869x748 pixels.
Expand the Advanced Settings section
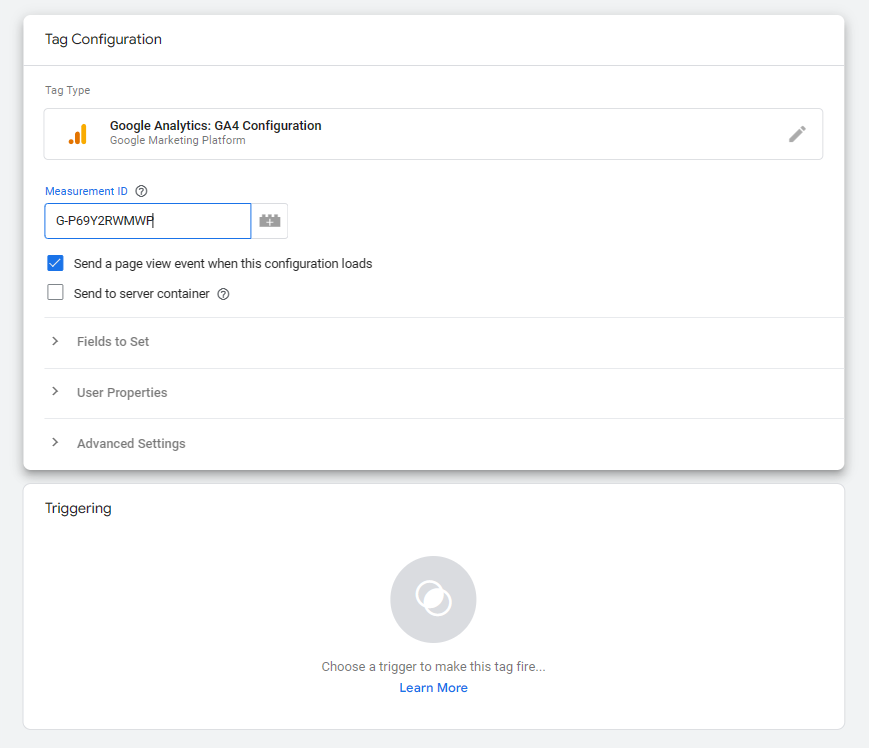pyautogui.click(x=131, y=444)
